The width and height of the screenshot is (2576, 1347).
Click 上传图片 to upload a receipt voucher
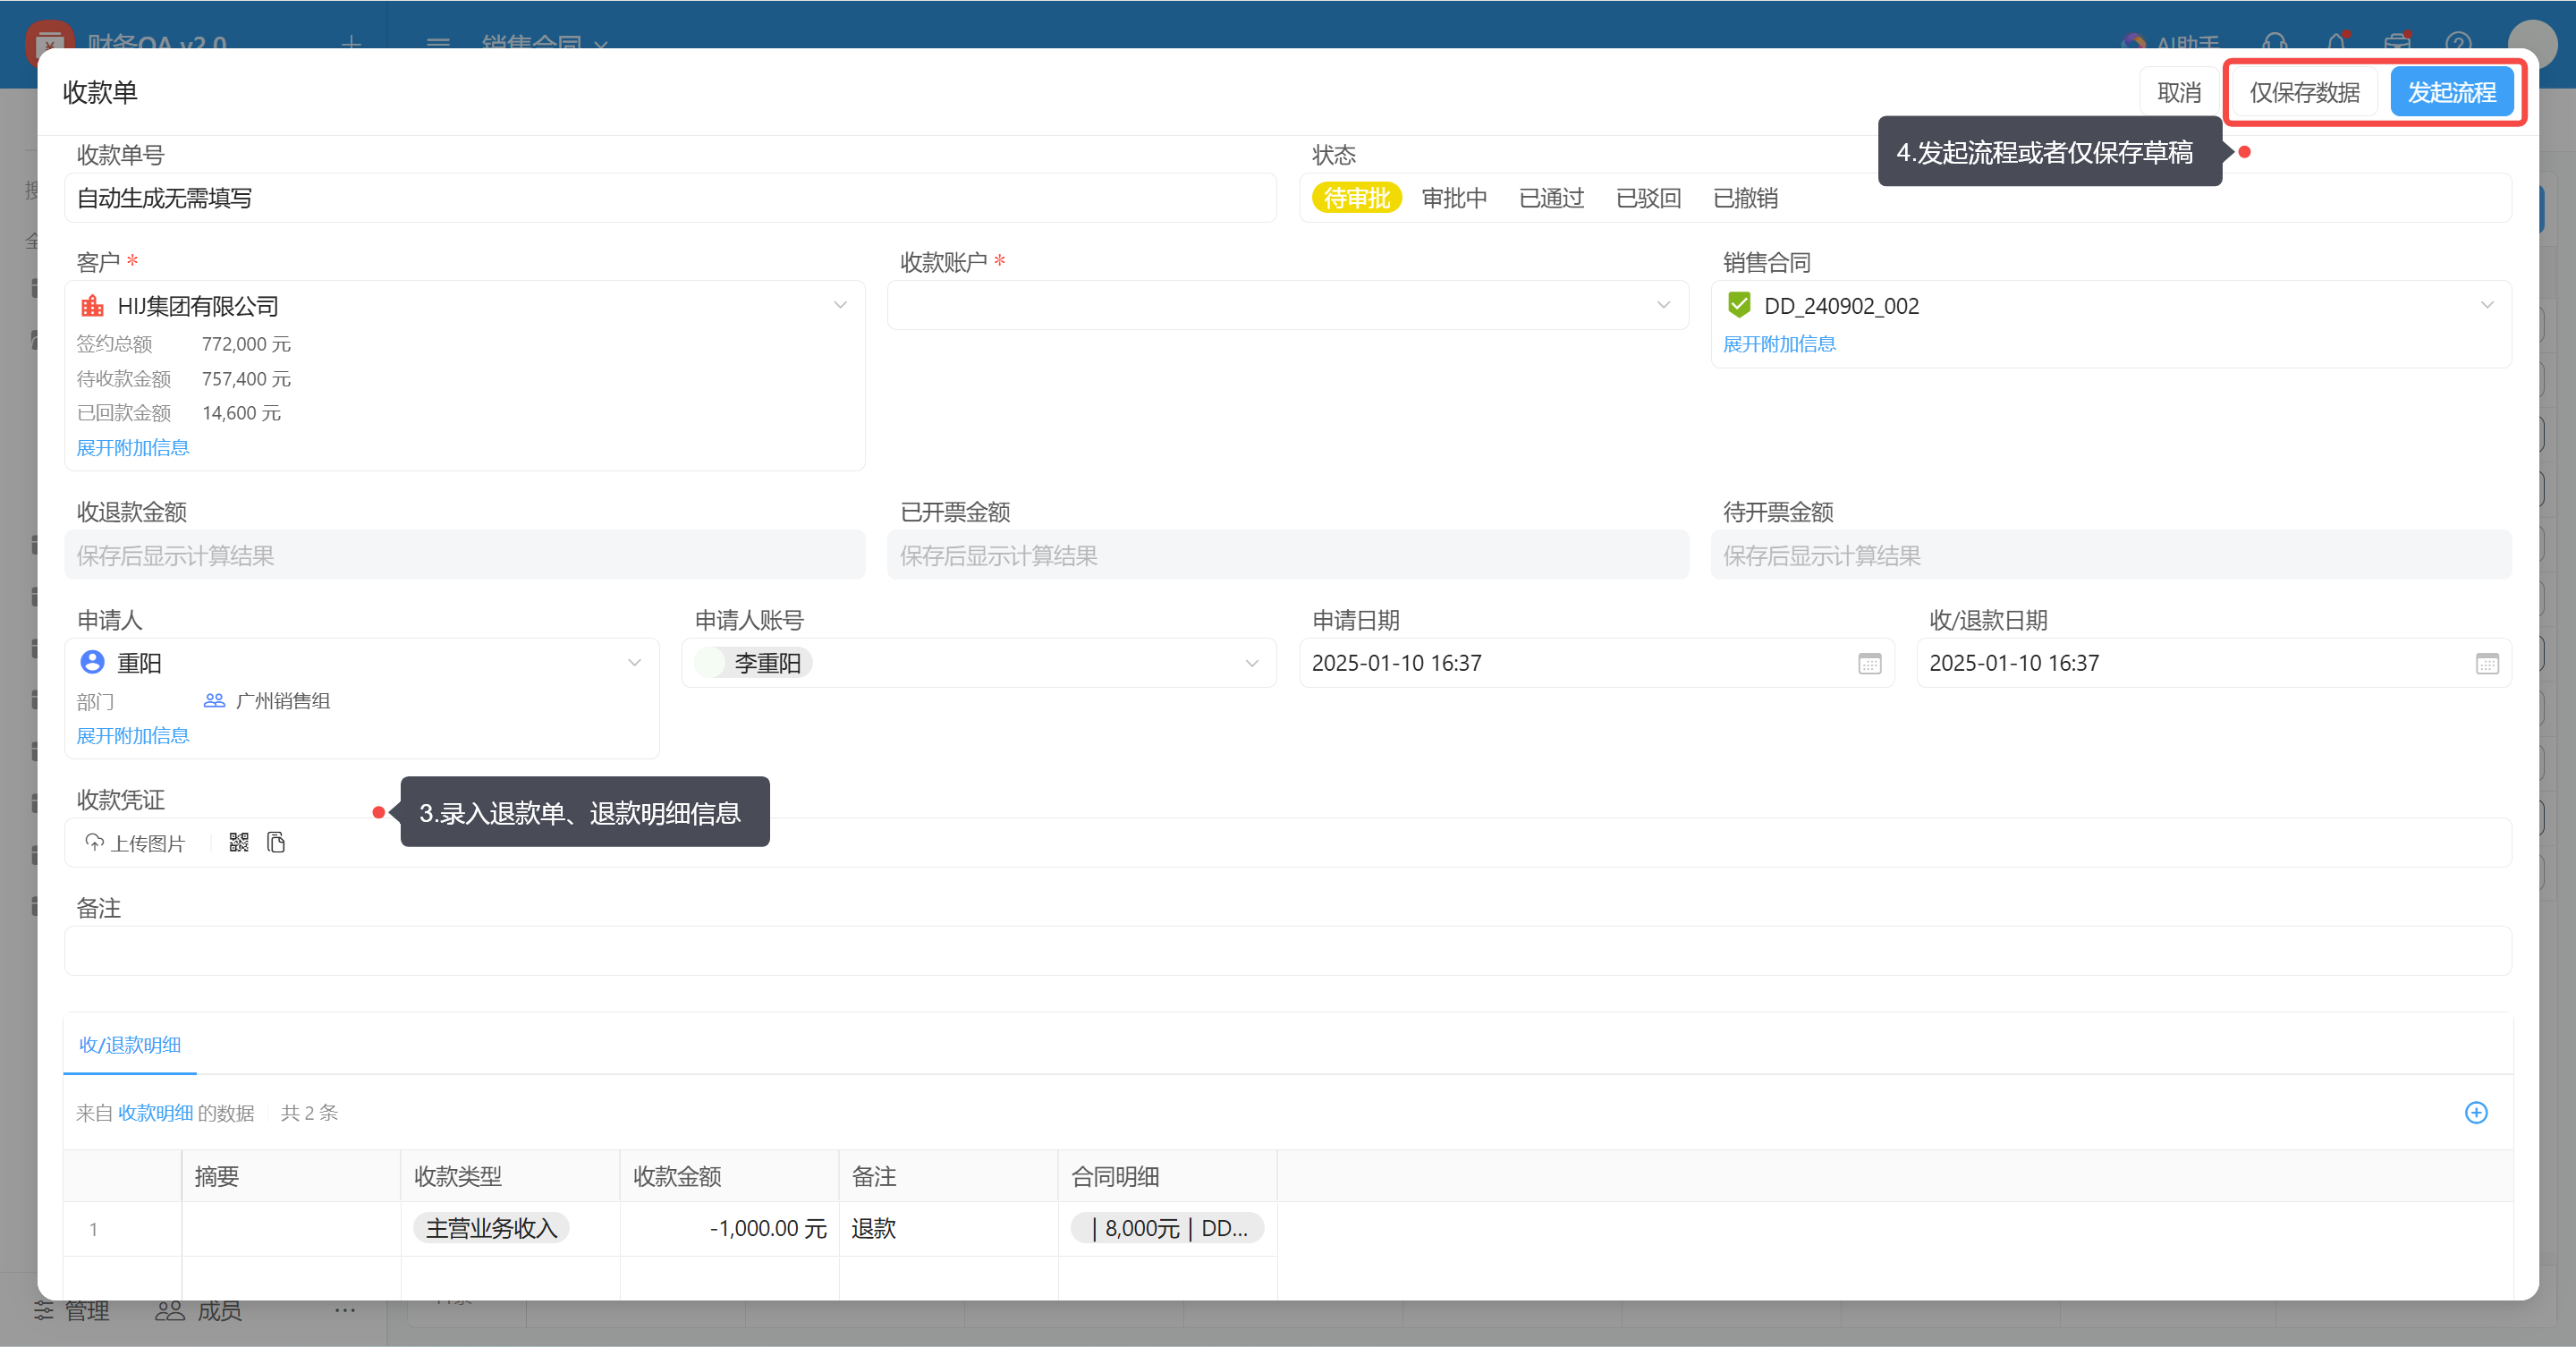(x=135, y=843)
